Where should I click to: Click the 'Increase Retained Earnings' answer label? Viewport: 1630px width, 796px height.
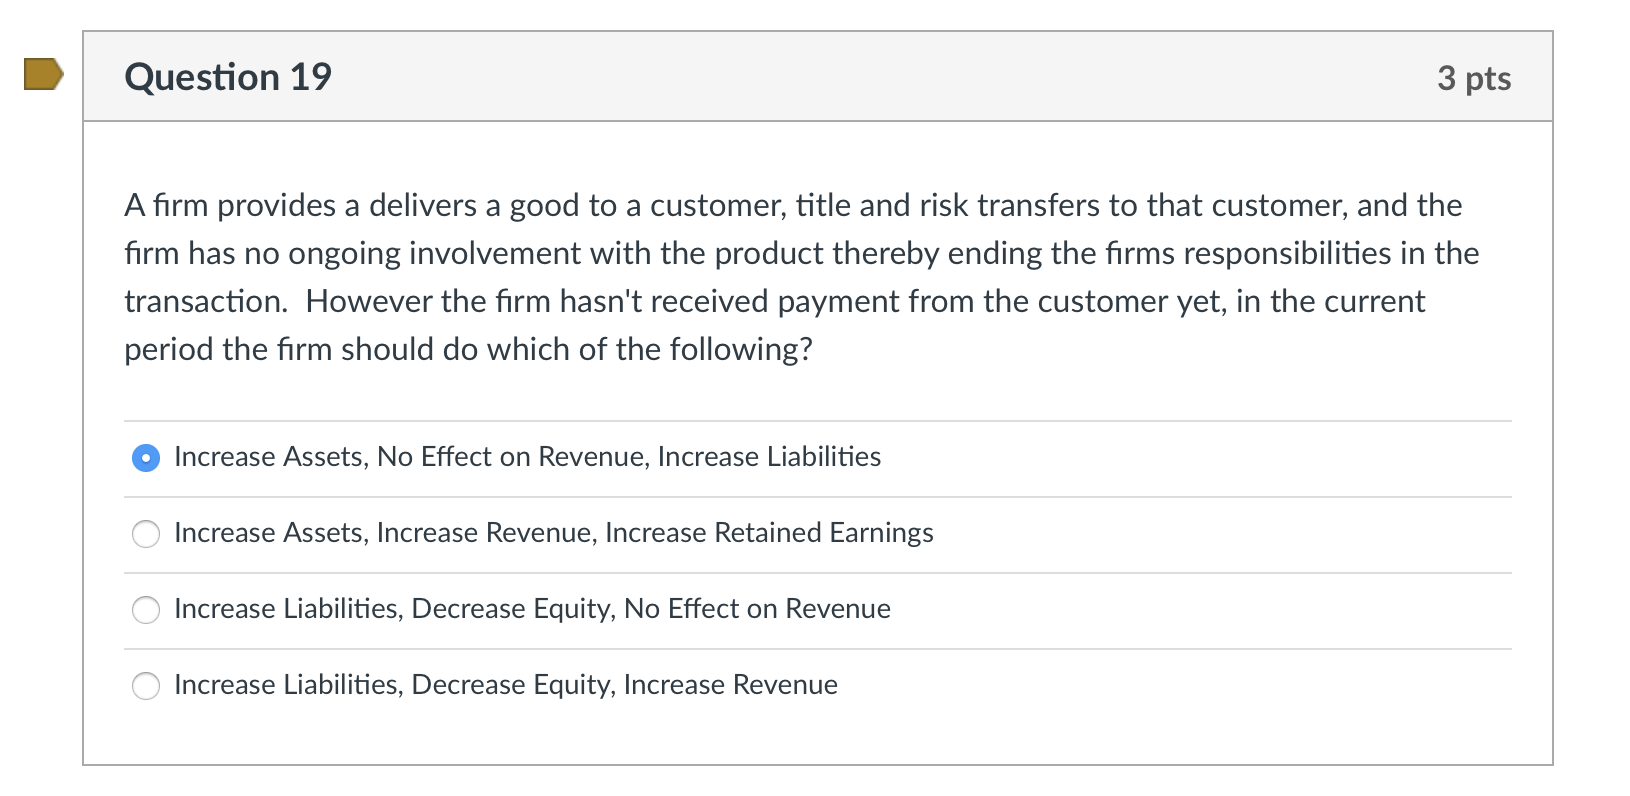point(769,533)
